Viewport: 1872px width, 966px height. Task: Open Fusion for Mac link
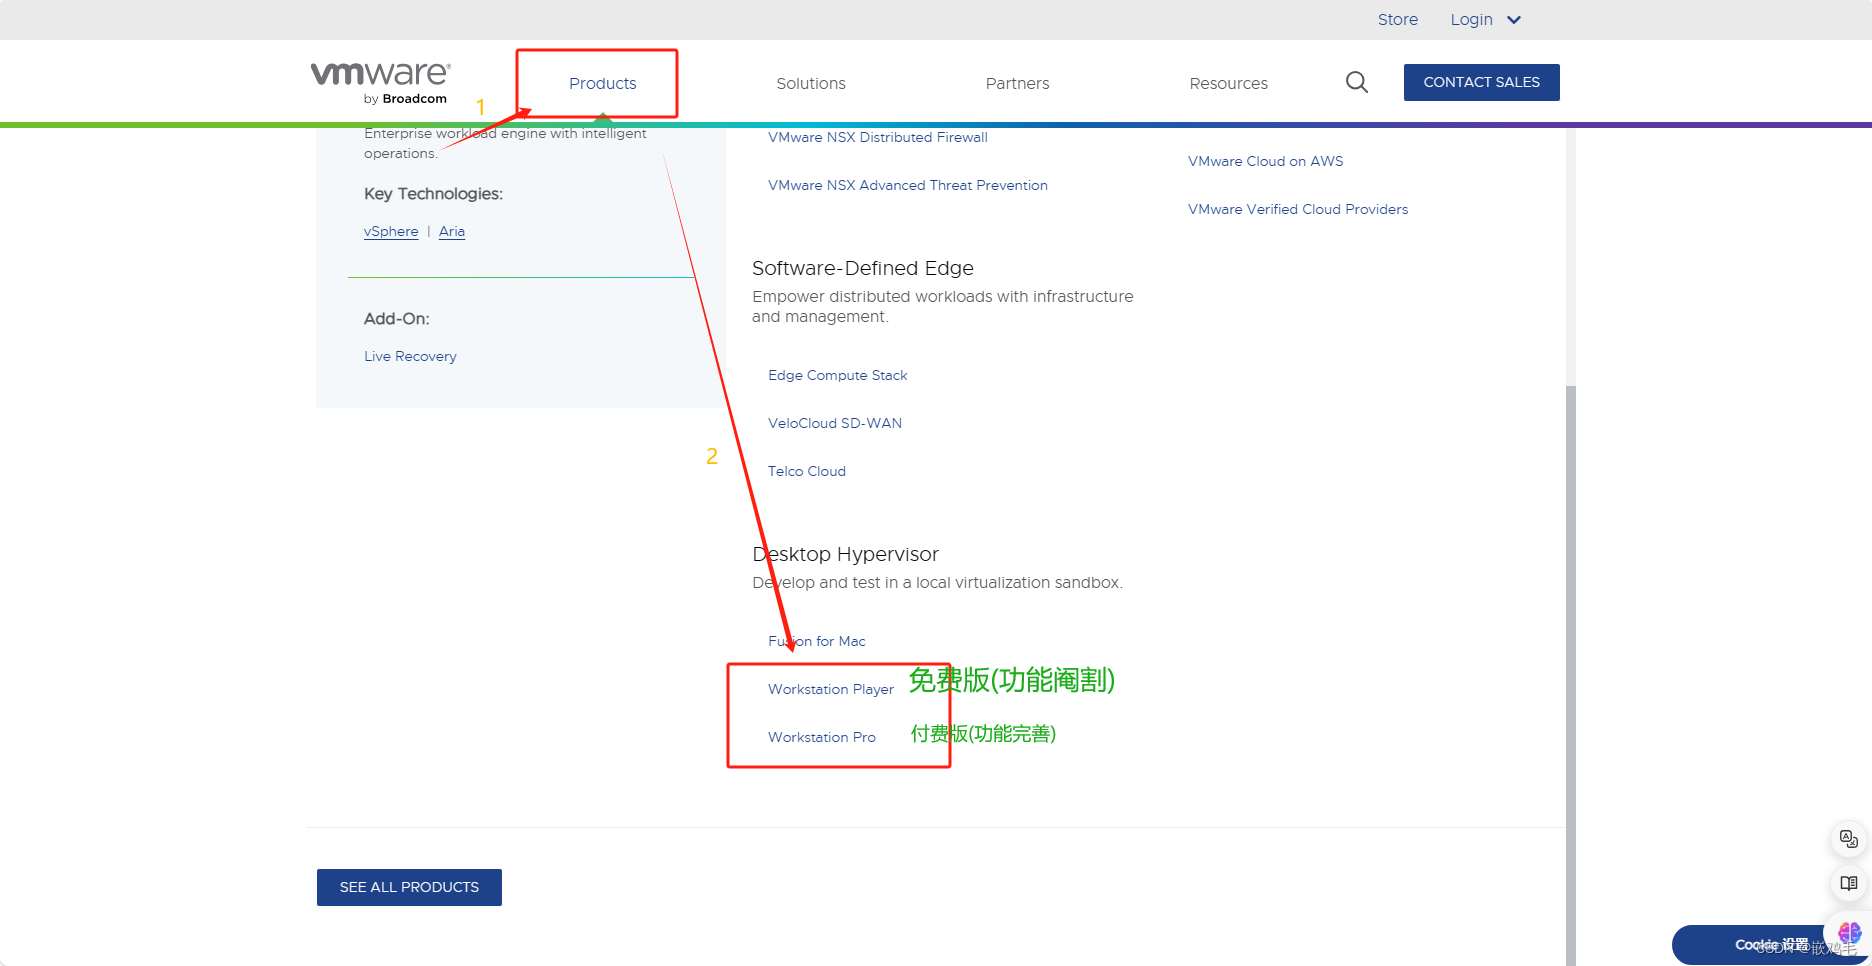[817, 641]
